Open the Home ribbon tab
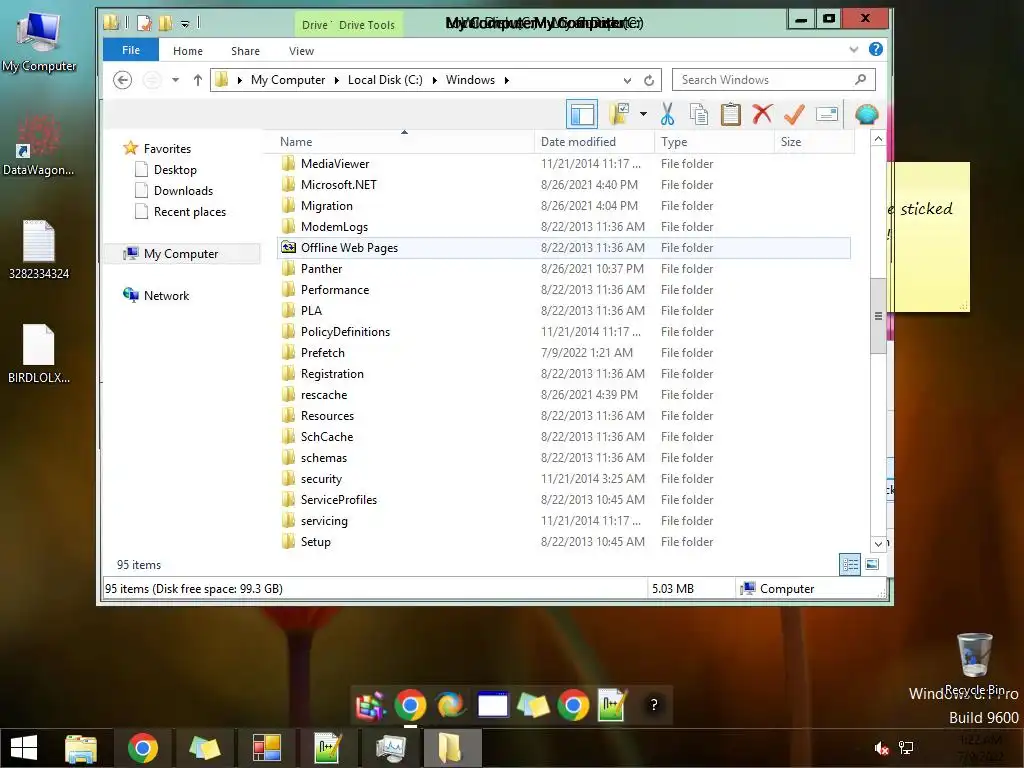Image resolution: width=1024 pixels, height=768 pixels. (x=187, y=51)
